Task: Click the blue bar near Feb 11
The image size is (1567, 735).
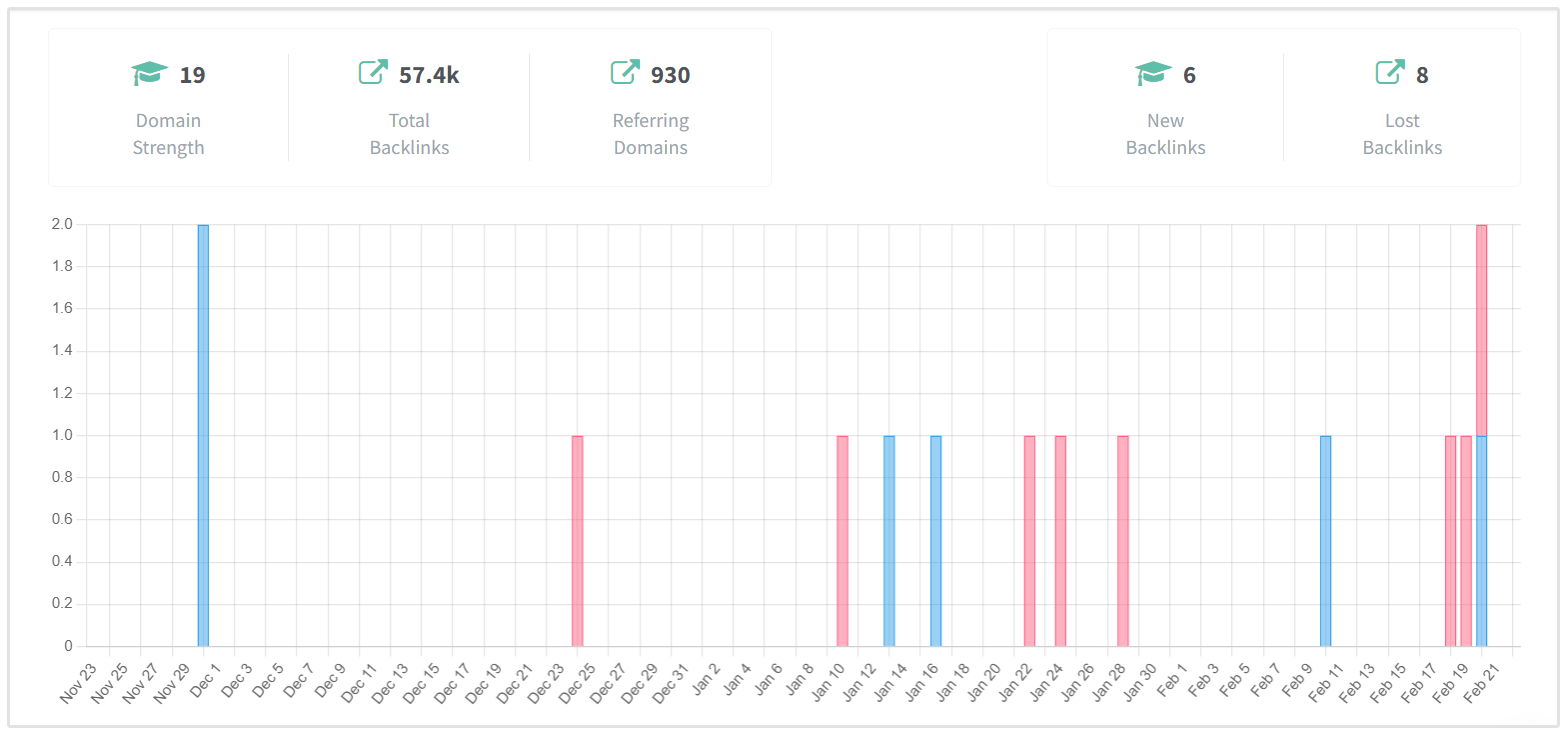Action: [1325, 540]
